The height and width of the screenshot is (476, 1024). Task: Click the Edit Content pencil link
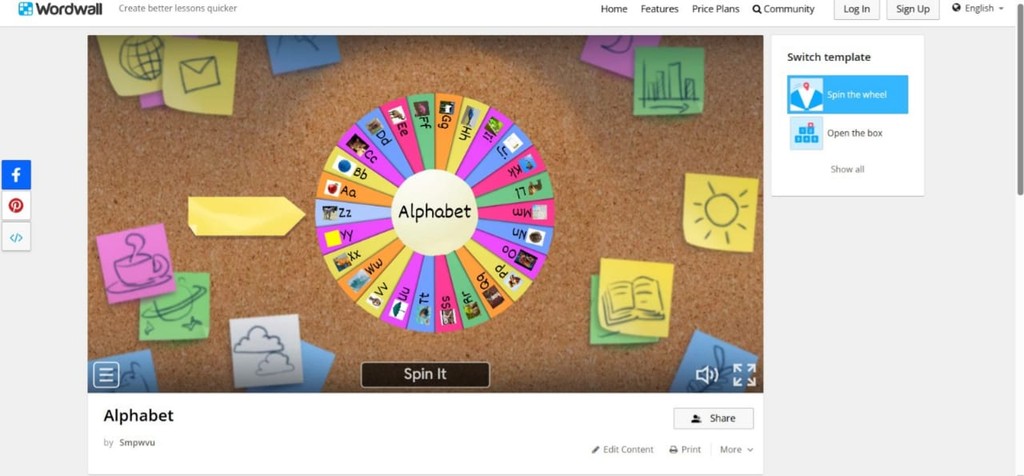(622, 449)
